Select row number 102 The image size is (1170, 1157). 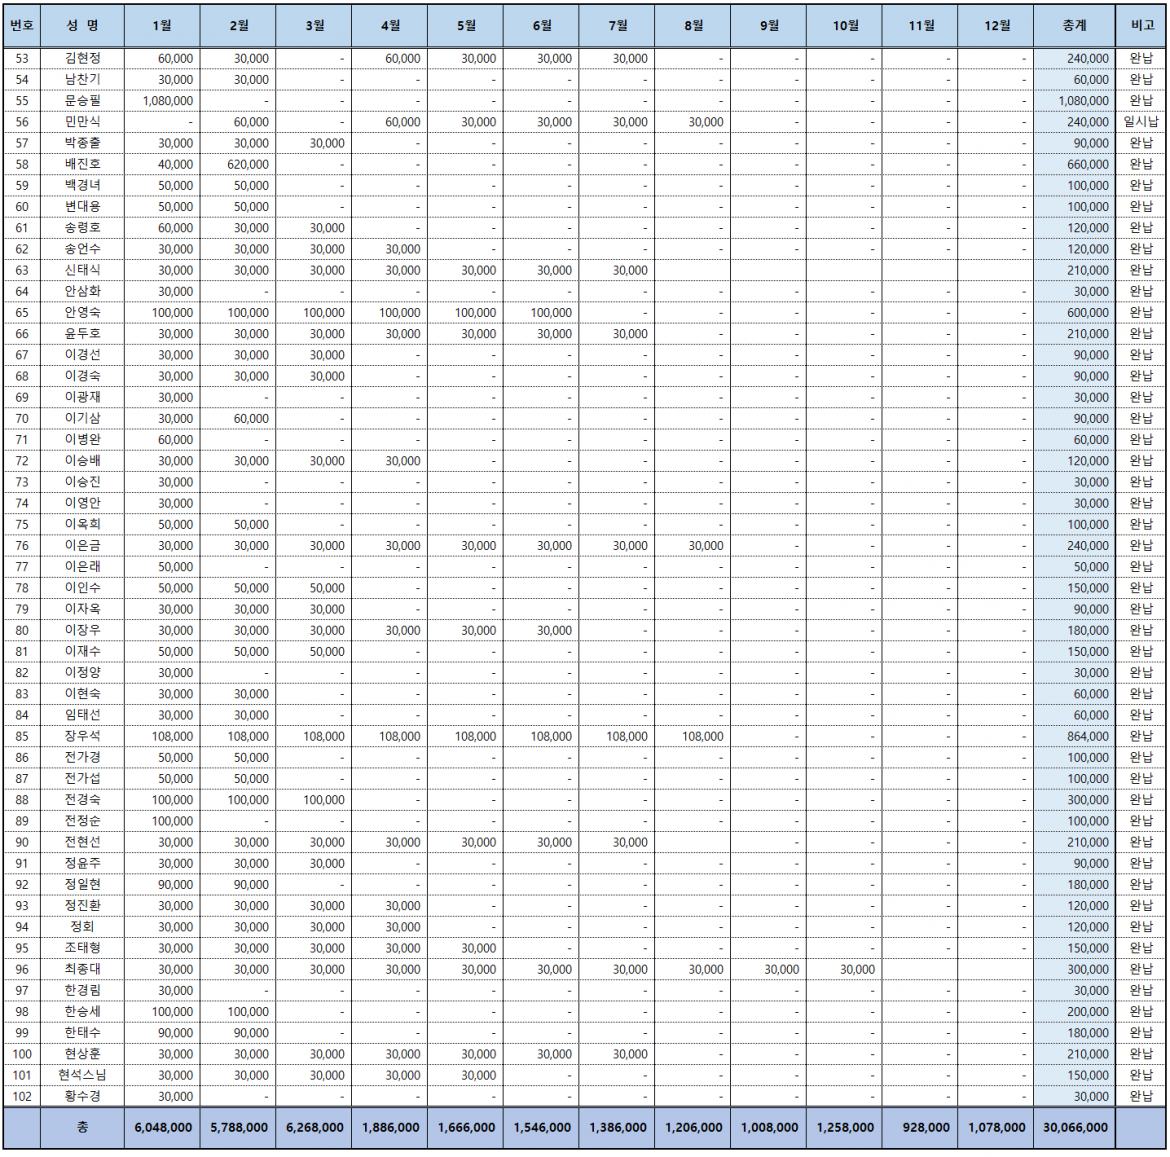[22, 1097]
